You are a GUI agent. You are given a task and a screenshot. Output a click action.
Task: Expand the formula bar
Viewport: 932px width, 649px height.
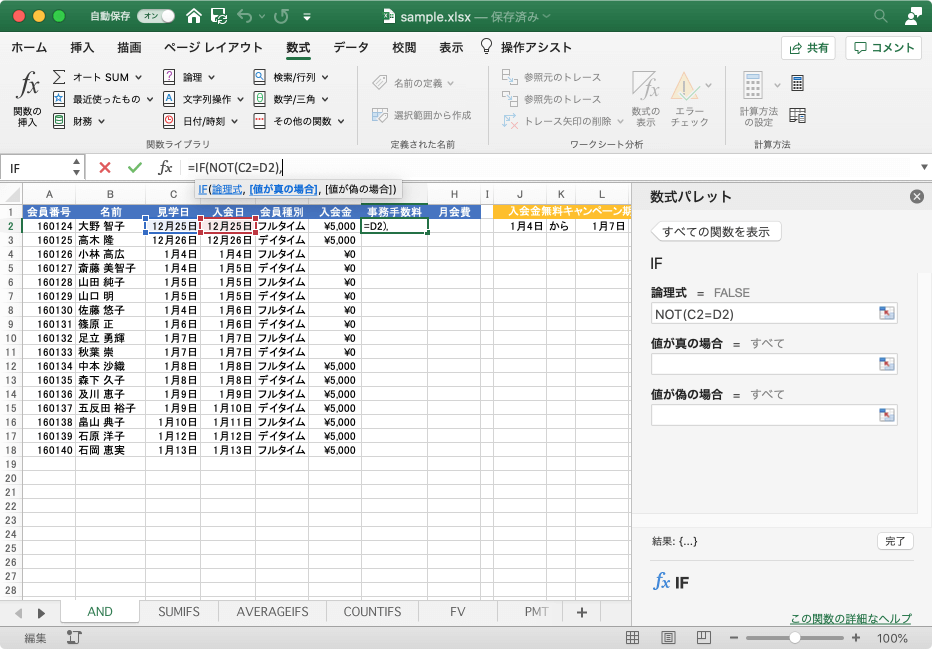pos(924,168)
